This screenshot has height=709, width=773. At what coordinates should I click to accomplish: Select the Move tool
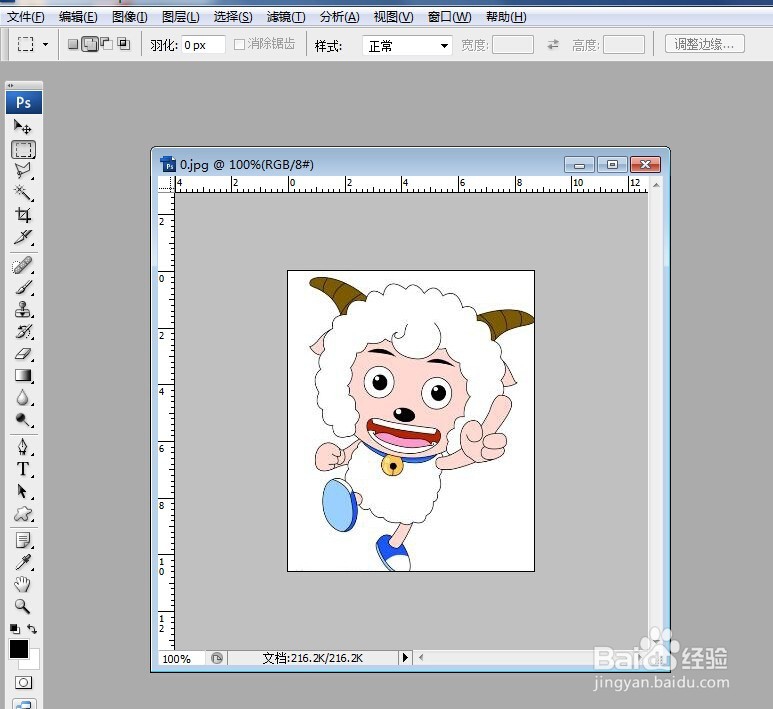click(23, 127)
